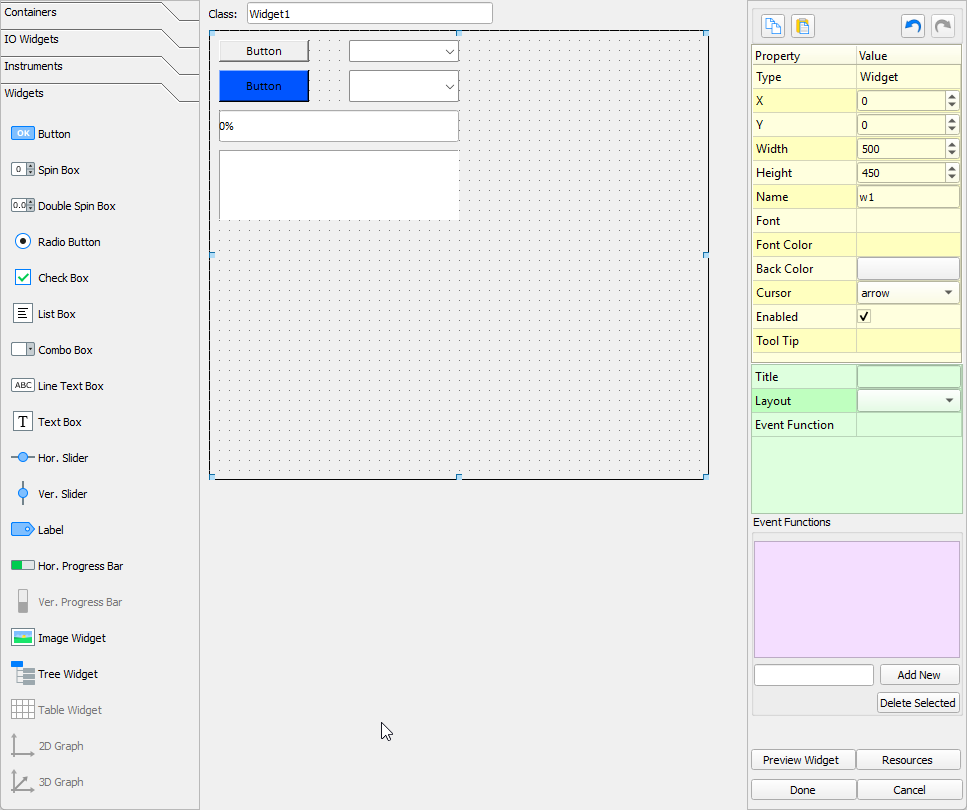Click the Back Color swatch
The height and width of the screenshot is (810, 967).
tap(907, 268)
